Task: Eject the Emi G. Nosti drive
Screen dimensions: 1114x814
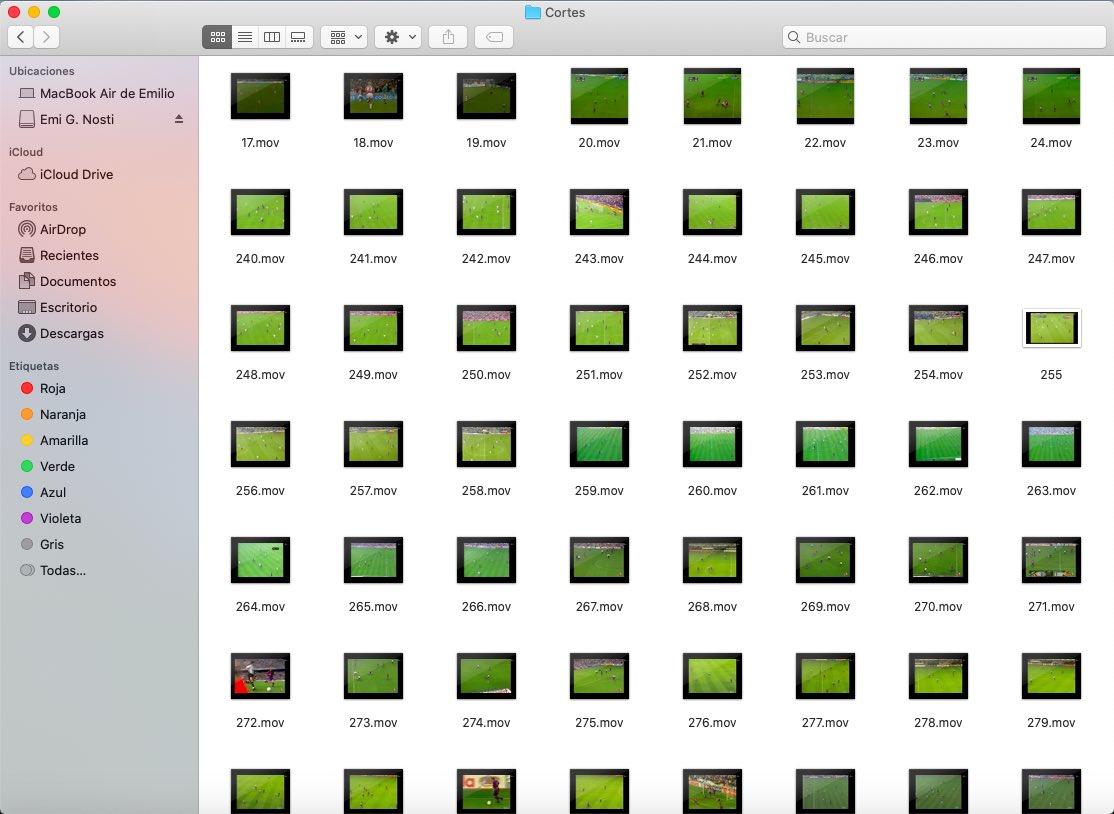Action: tap(179, 119)
